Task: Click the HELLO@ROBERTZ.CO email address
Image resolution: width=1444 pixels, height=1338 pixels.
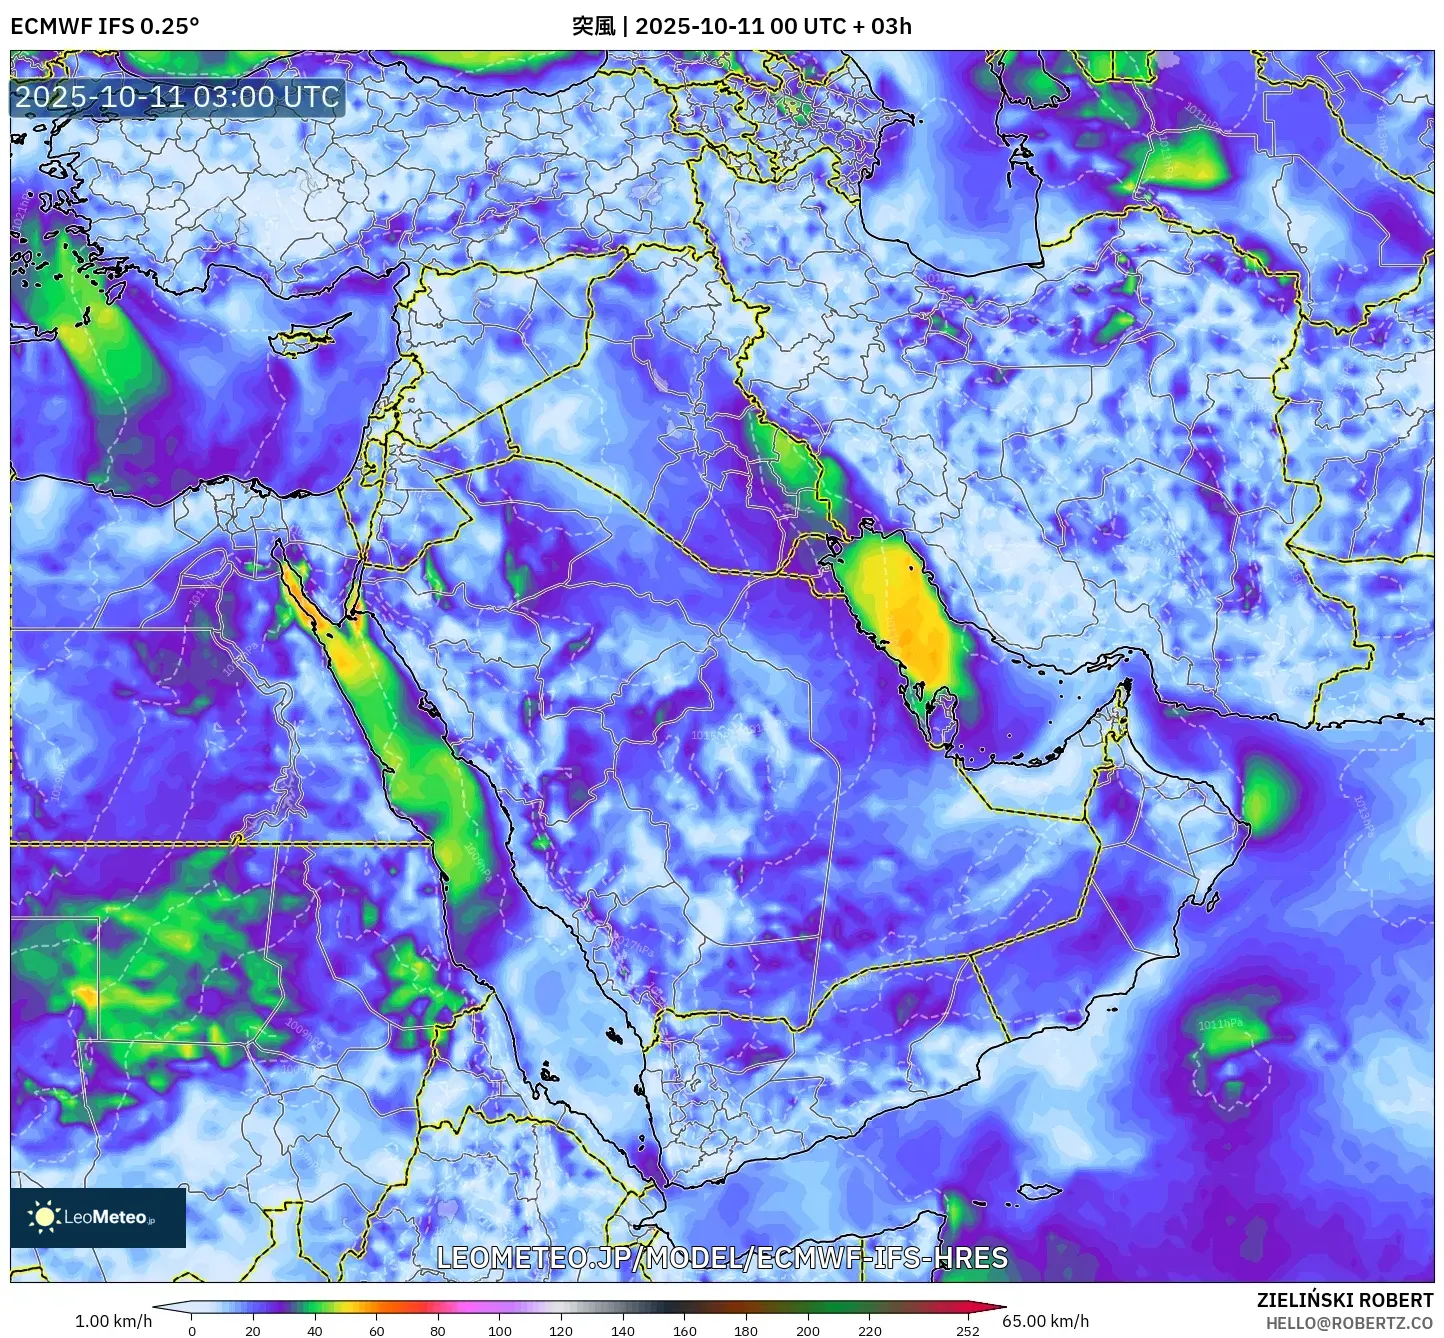Action: tap(1349, 1322)
